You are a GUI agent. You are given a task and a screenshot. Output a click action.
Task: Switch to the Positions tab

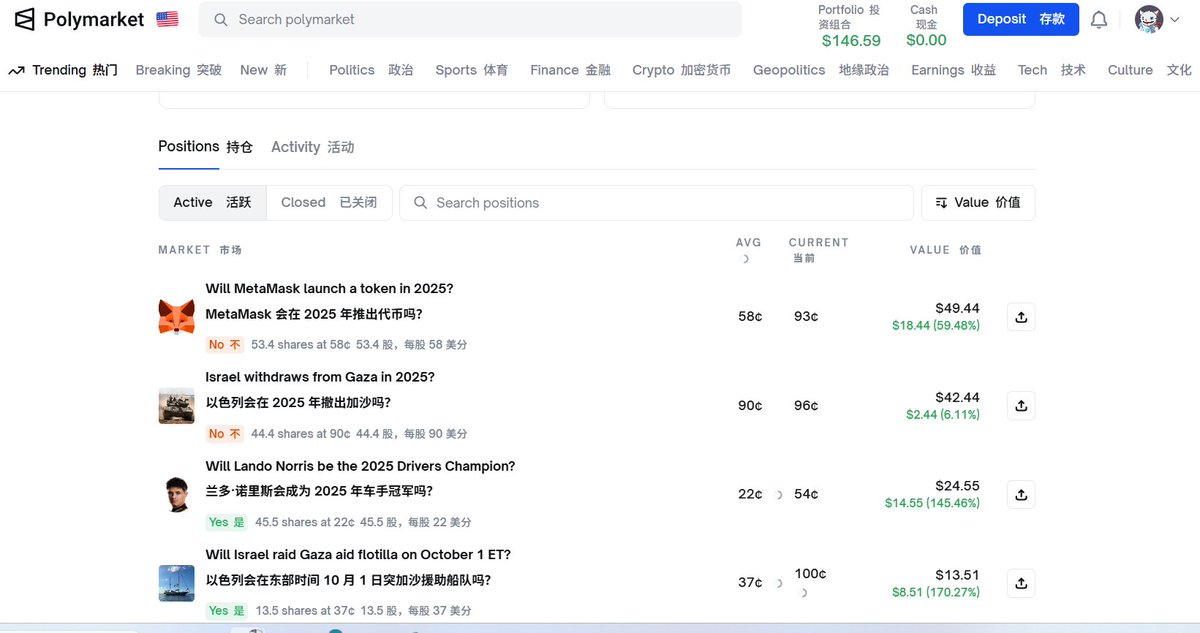tap(205, 147)
